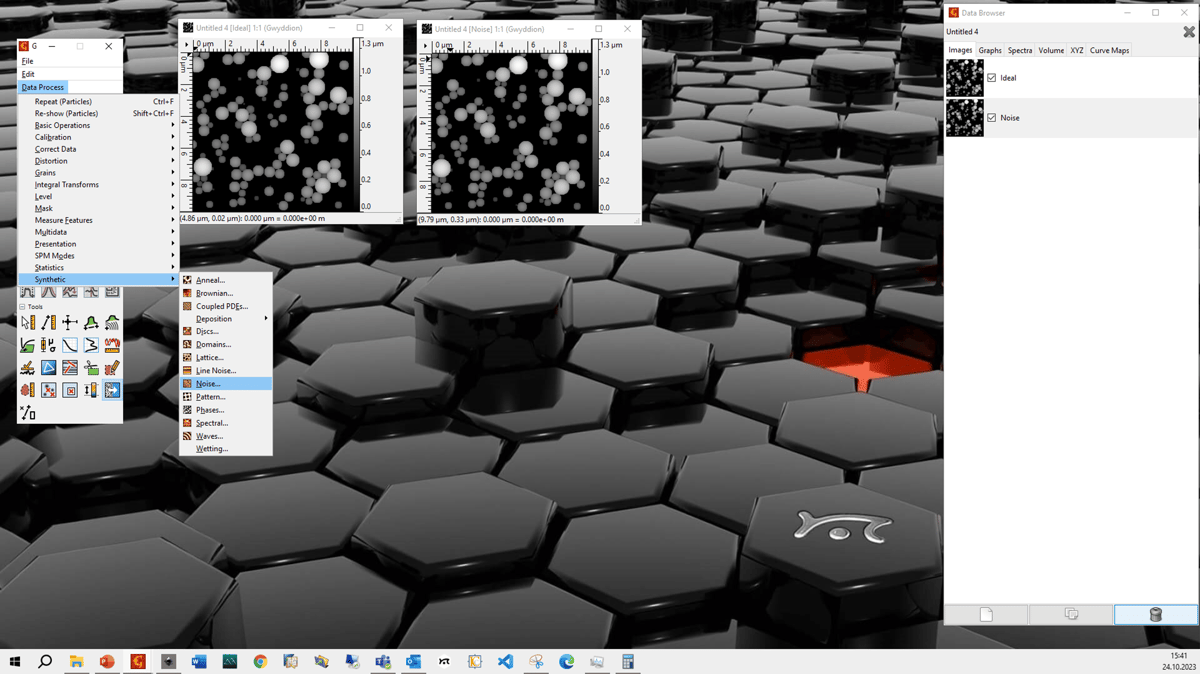Choose Brownian... from Synthetic submenu
Viewport: 1200px width, 674px height.
pyautogui.click(x=225, y=293)
